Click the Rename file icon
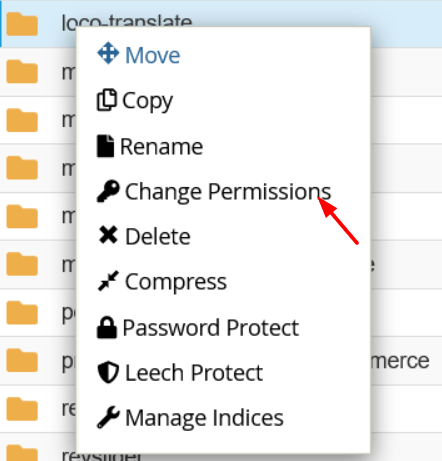This screenshot has width=442, height=461. click(x=105, y=146)
